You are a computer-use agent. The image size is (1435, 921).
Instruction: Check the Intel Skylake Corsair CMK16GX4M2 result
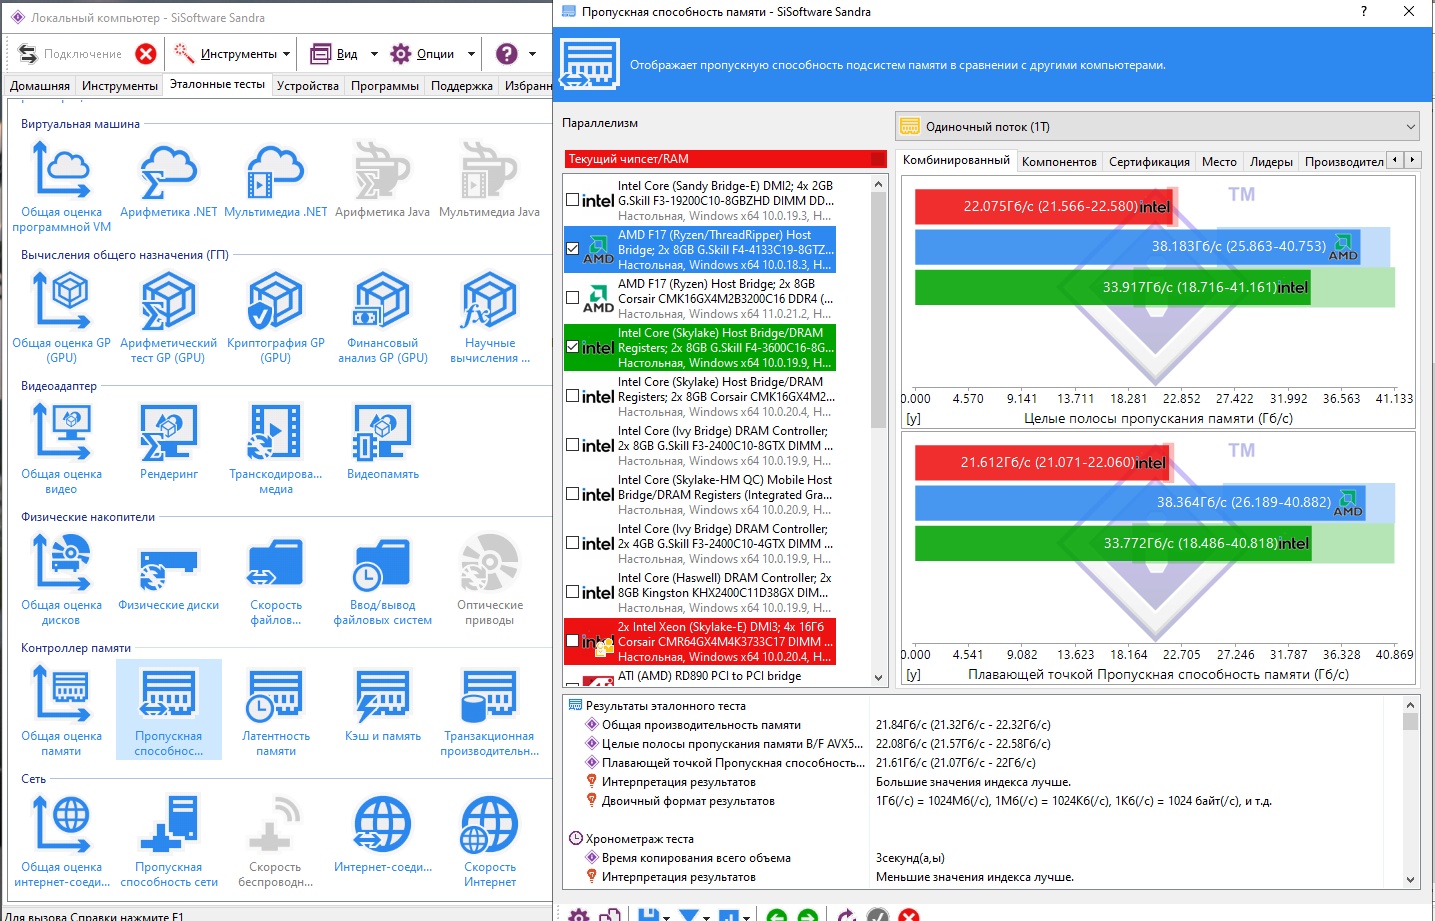[x=572, y=396]
